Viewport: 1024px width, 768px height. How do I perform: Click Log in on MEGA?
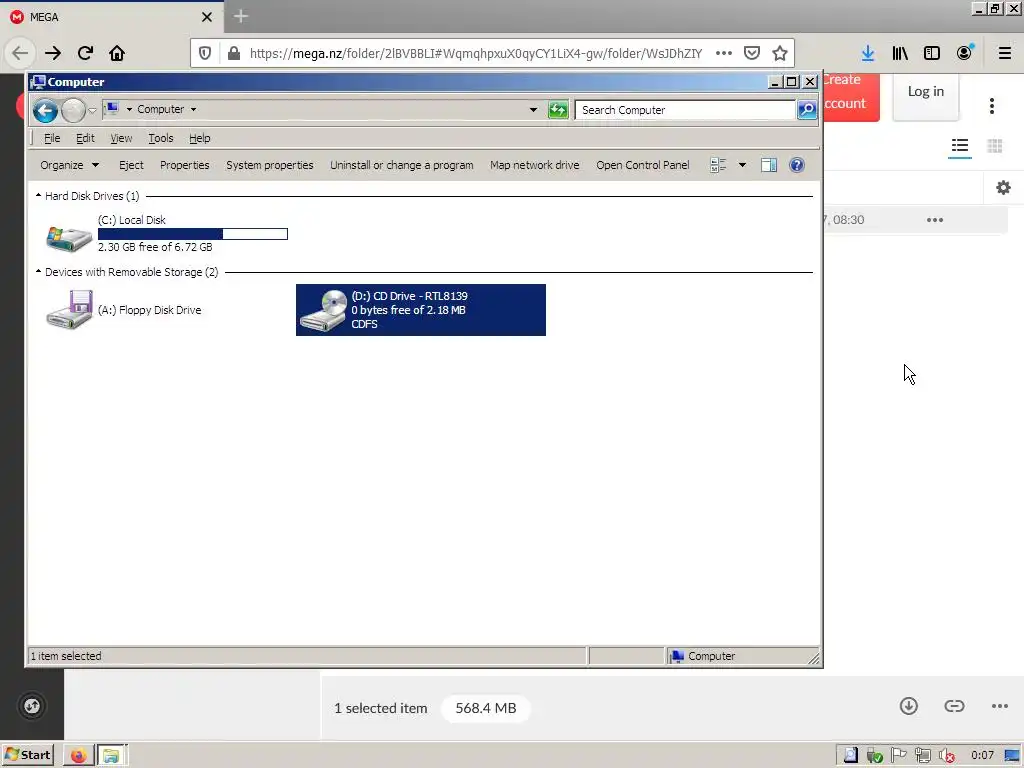925,91
